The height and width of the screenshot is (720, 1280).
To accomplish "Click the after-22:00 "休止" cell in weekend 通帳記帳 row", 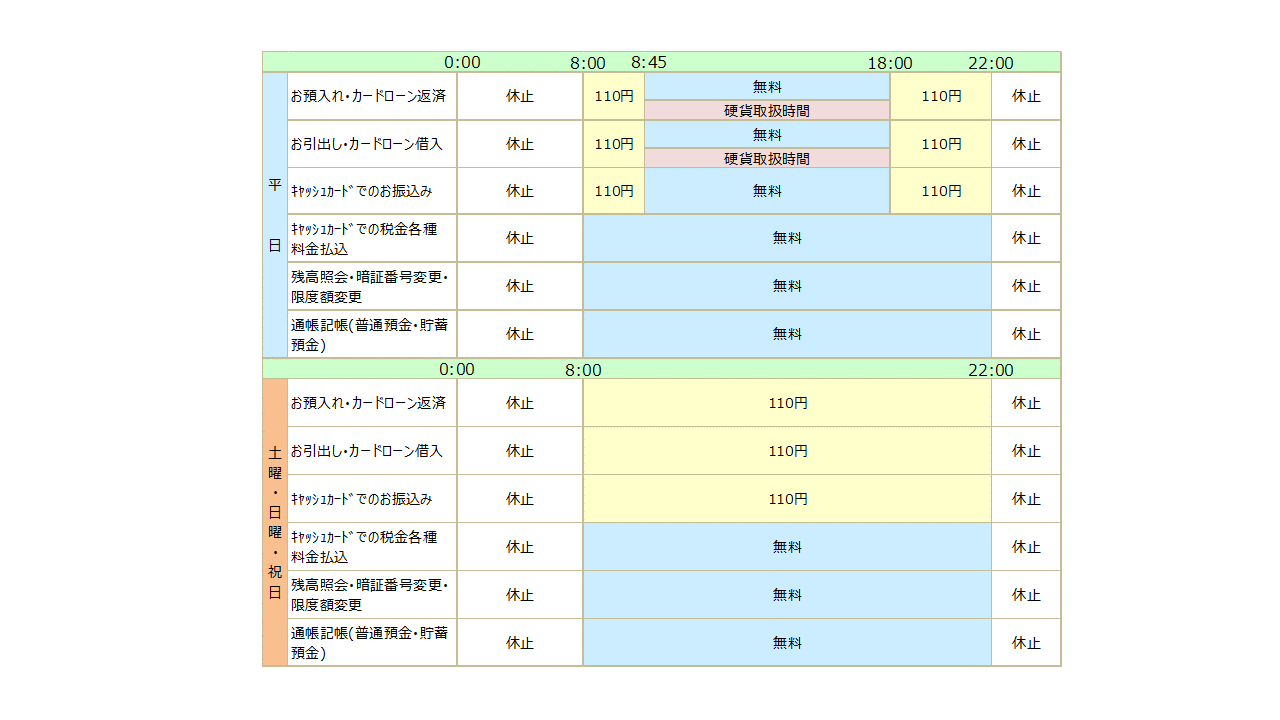I will [x=1026, y=642].
